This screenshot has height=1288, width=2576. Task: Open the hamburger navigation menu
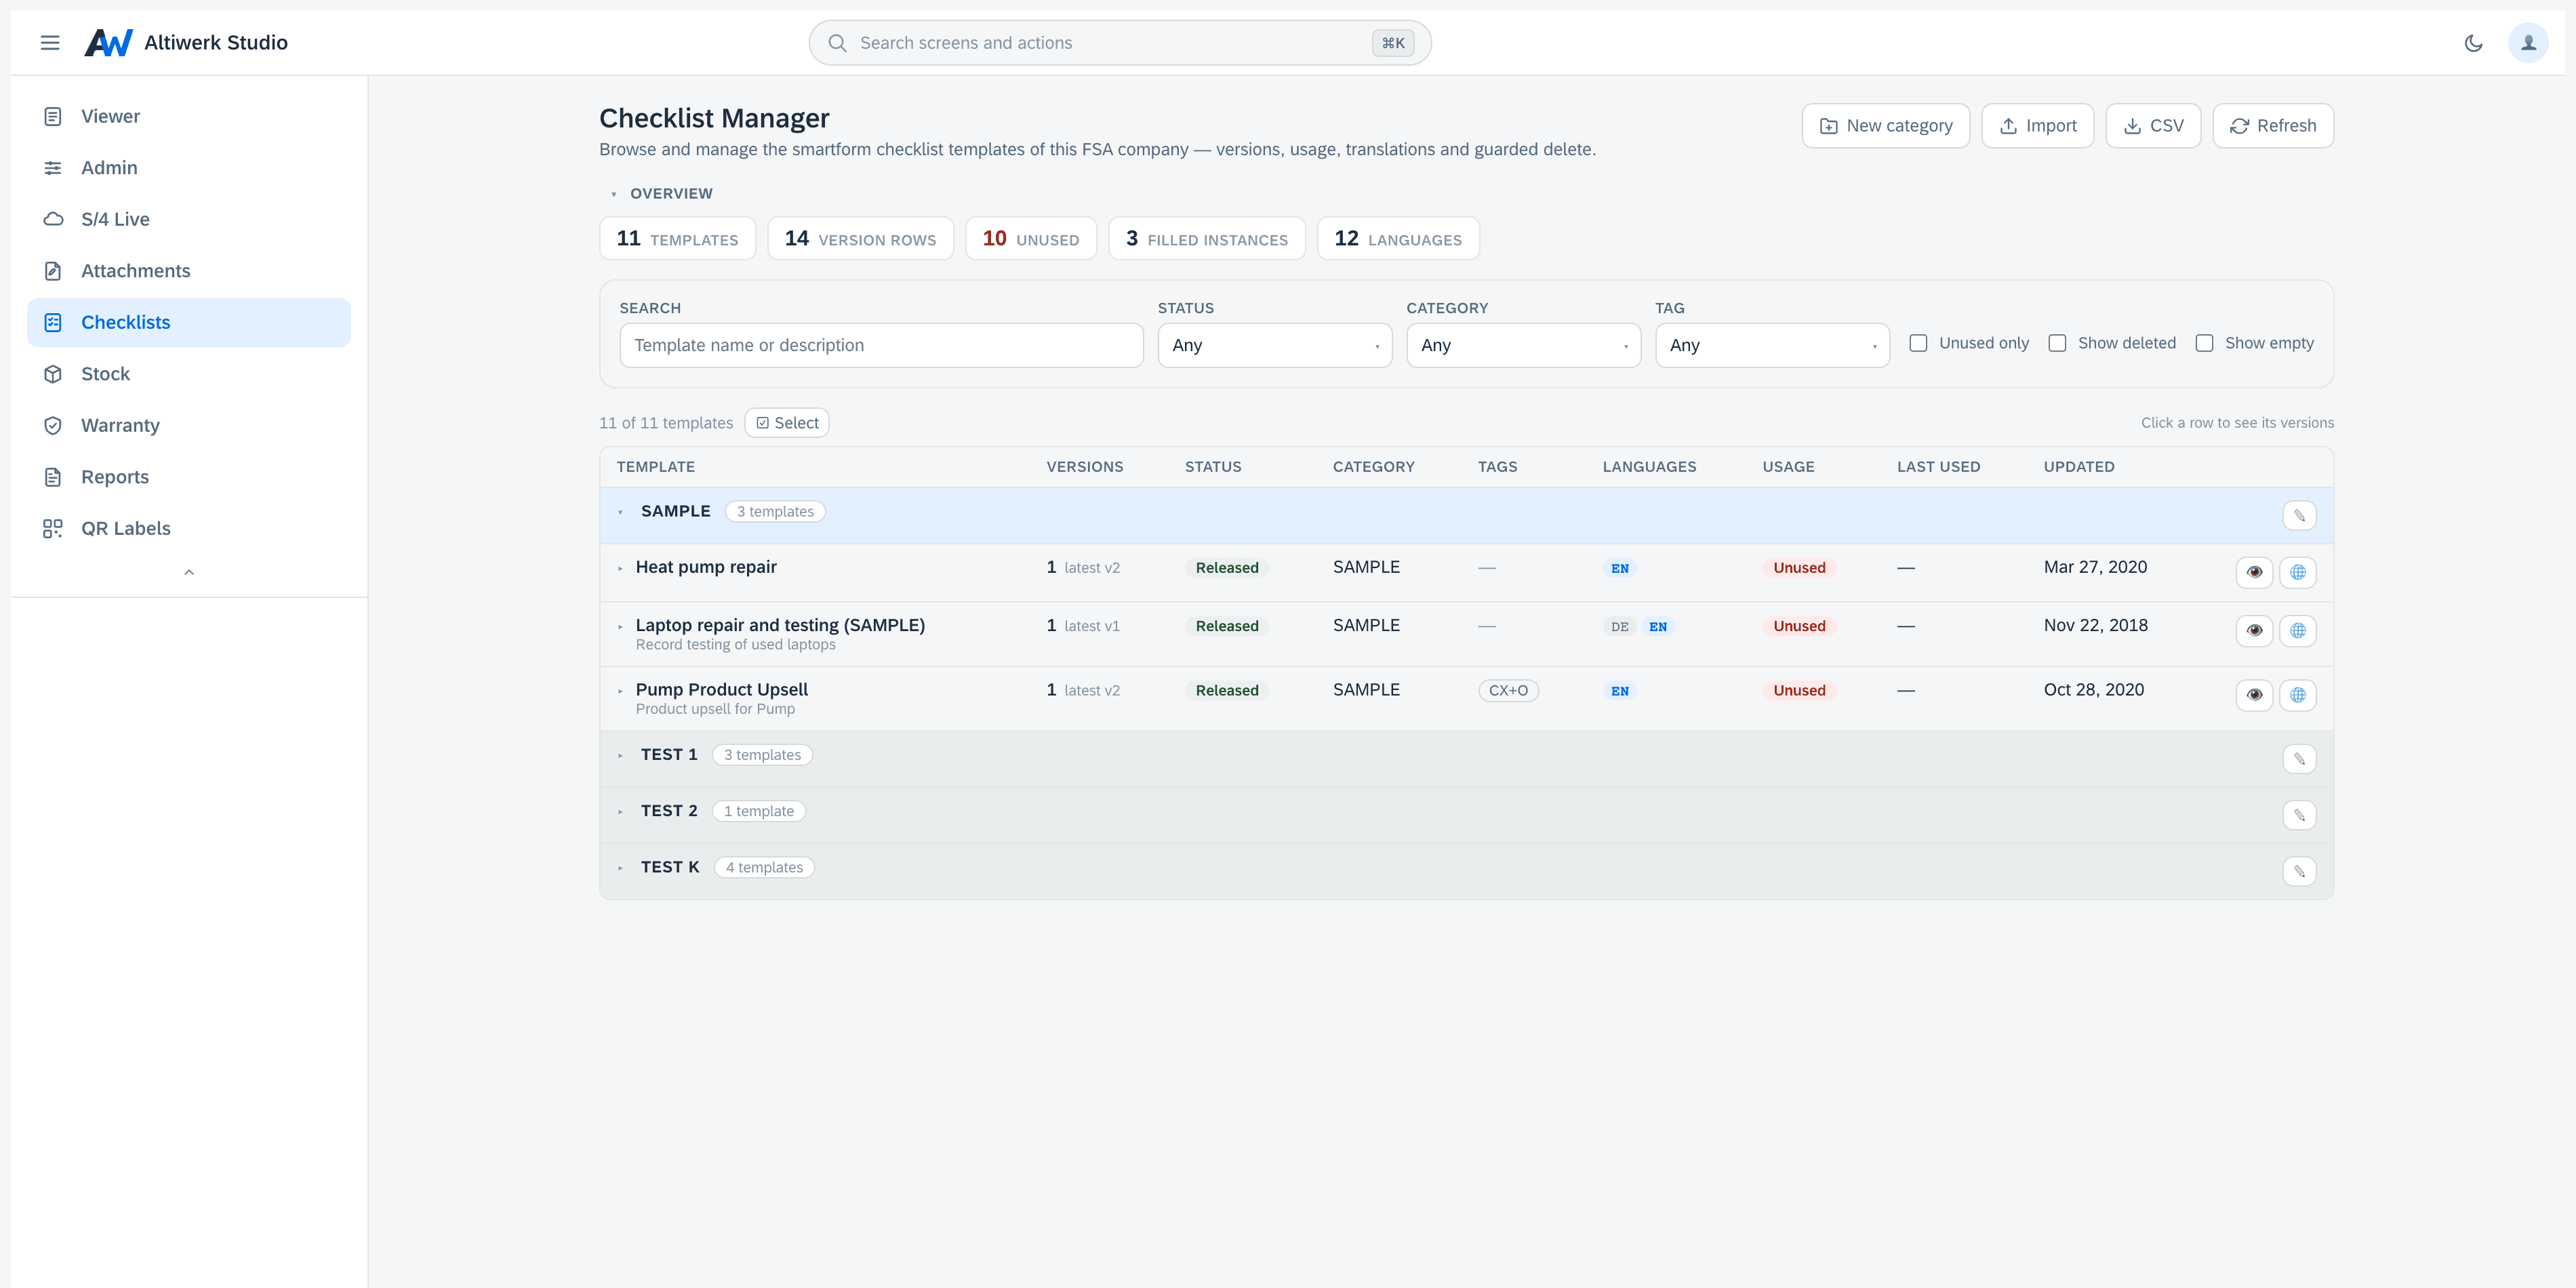[x=50, y=43]
